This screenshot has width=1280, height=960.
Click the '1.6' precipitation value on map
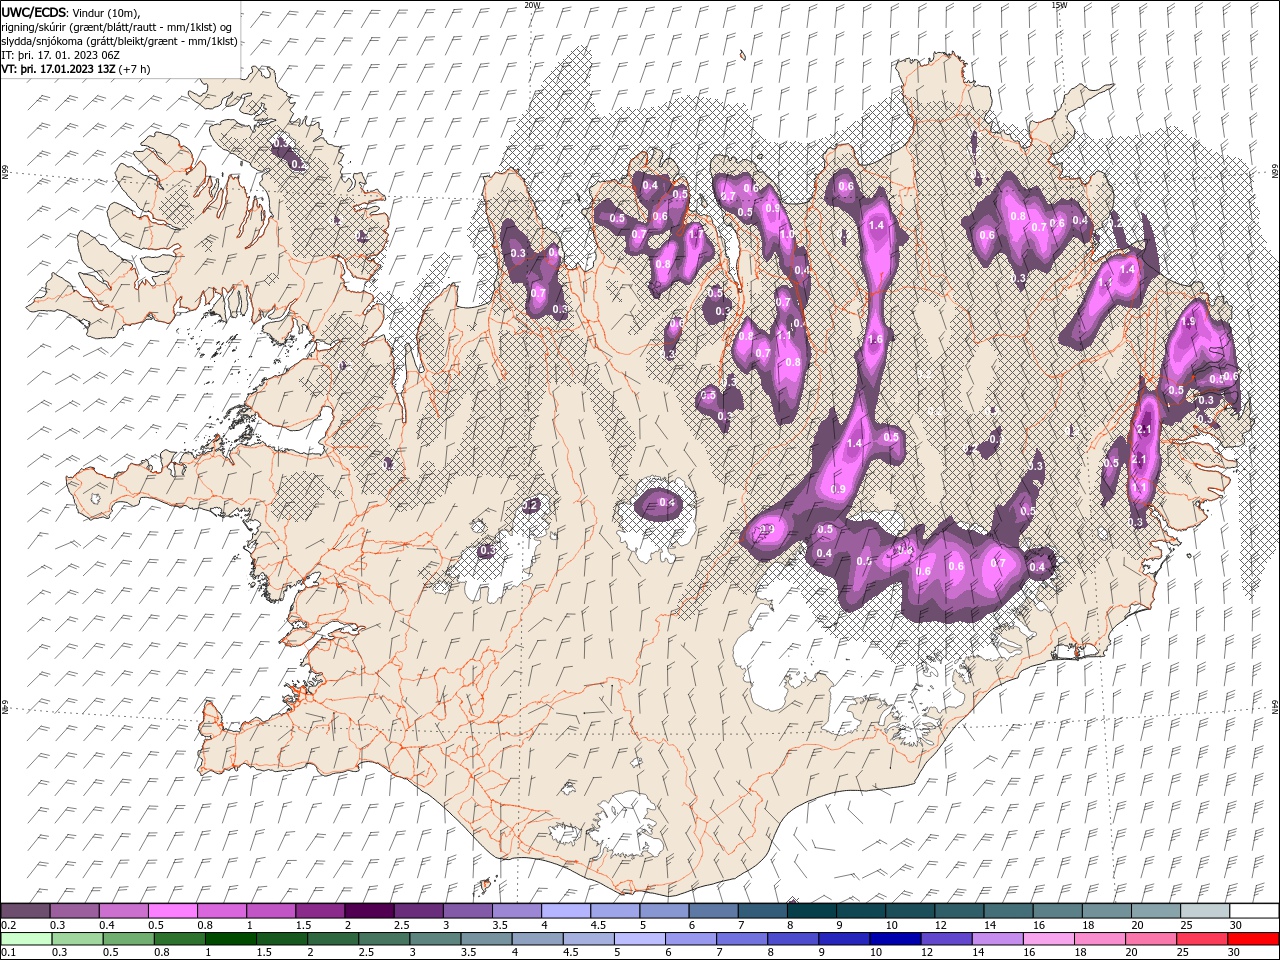point(875,340)
